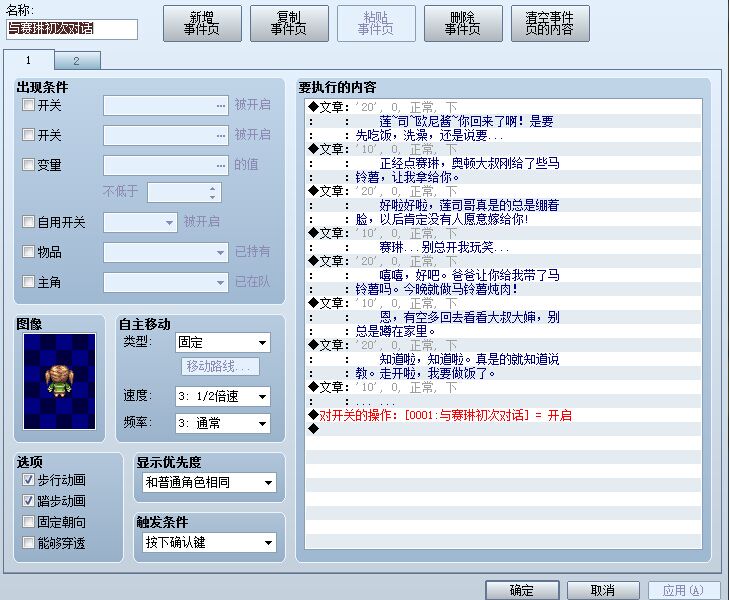Select the line 铃薯吗。今晚就做马铃薯炖肉！
Viewport: 729px width, 600px height.
click(504, 289)
